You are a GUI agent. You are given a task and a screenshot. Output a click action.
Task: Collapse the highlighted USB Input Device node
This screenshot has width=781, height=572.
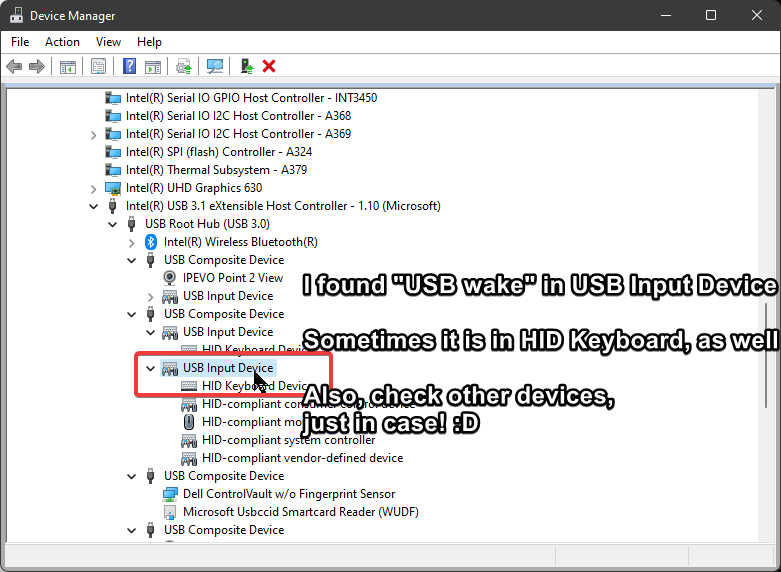[150, 369]
